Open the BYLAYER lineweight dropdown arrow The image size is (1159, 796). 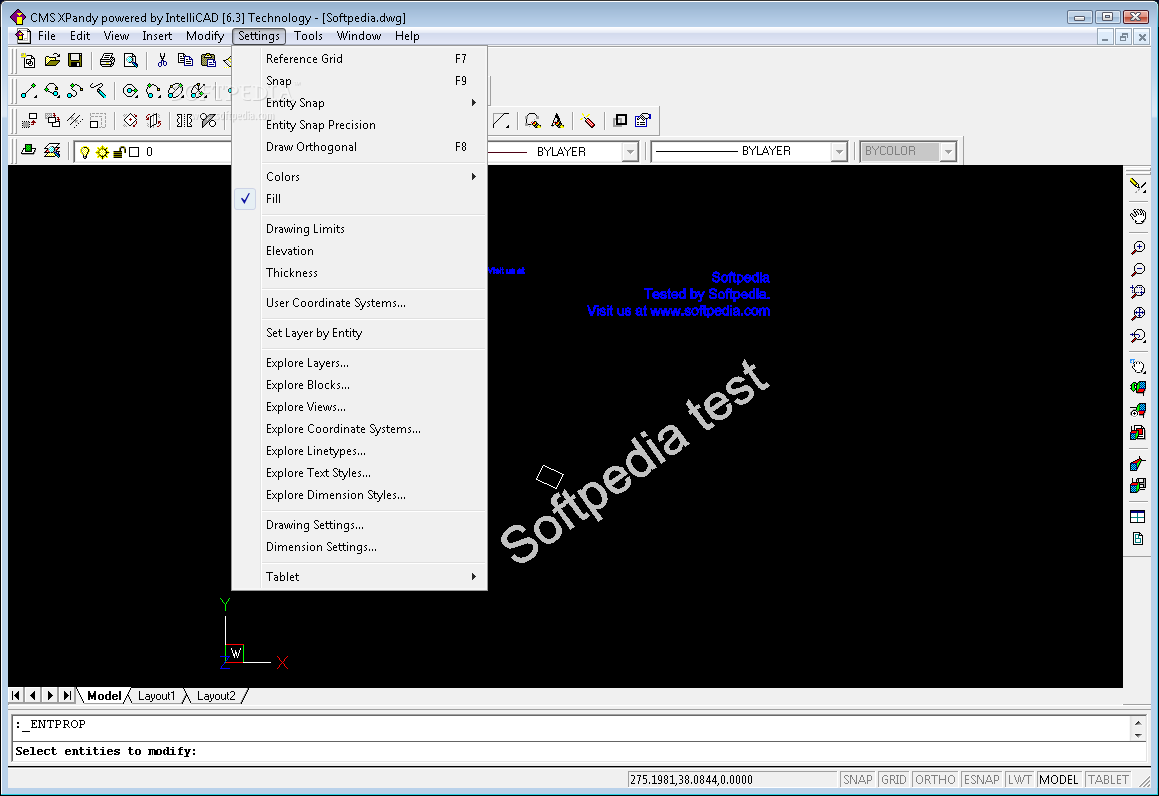pyautogui.click(x=838, y=152)
